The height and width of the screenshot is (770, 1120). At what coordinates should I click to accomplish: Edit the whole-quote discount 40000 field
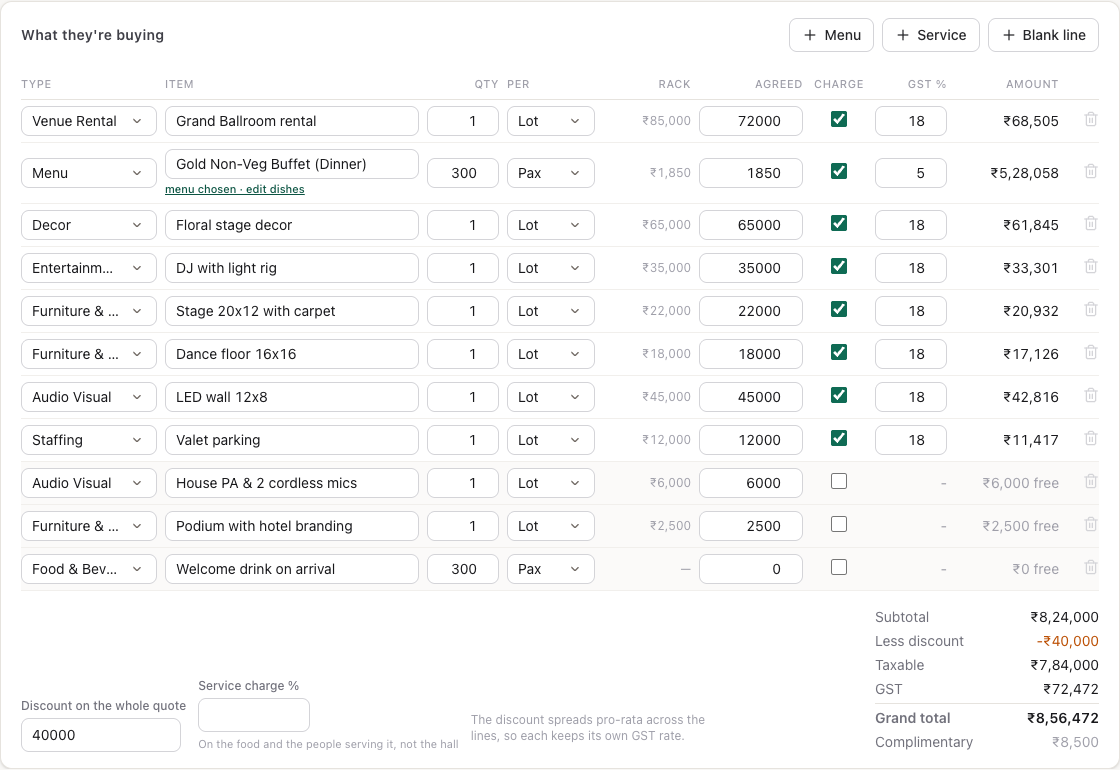[101, 735]
